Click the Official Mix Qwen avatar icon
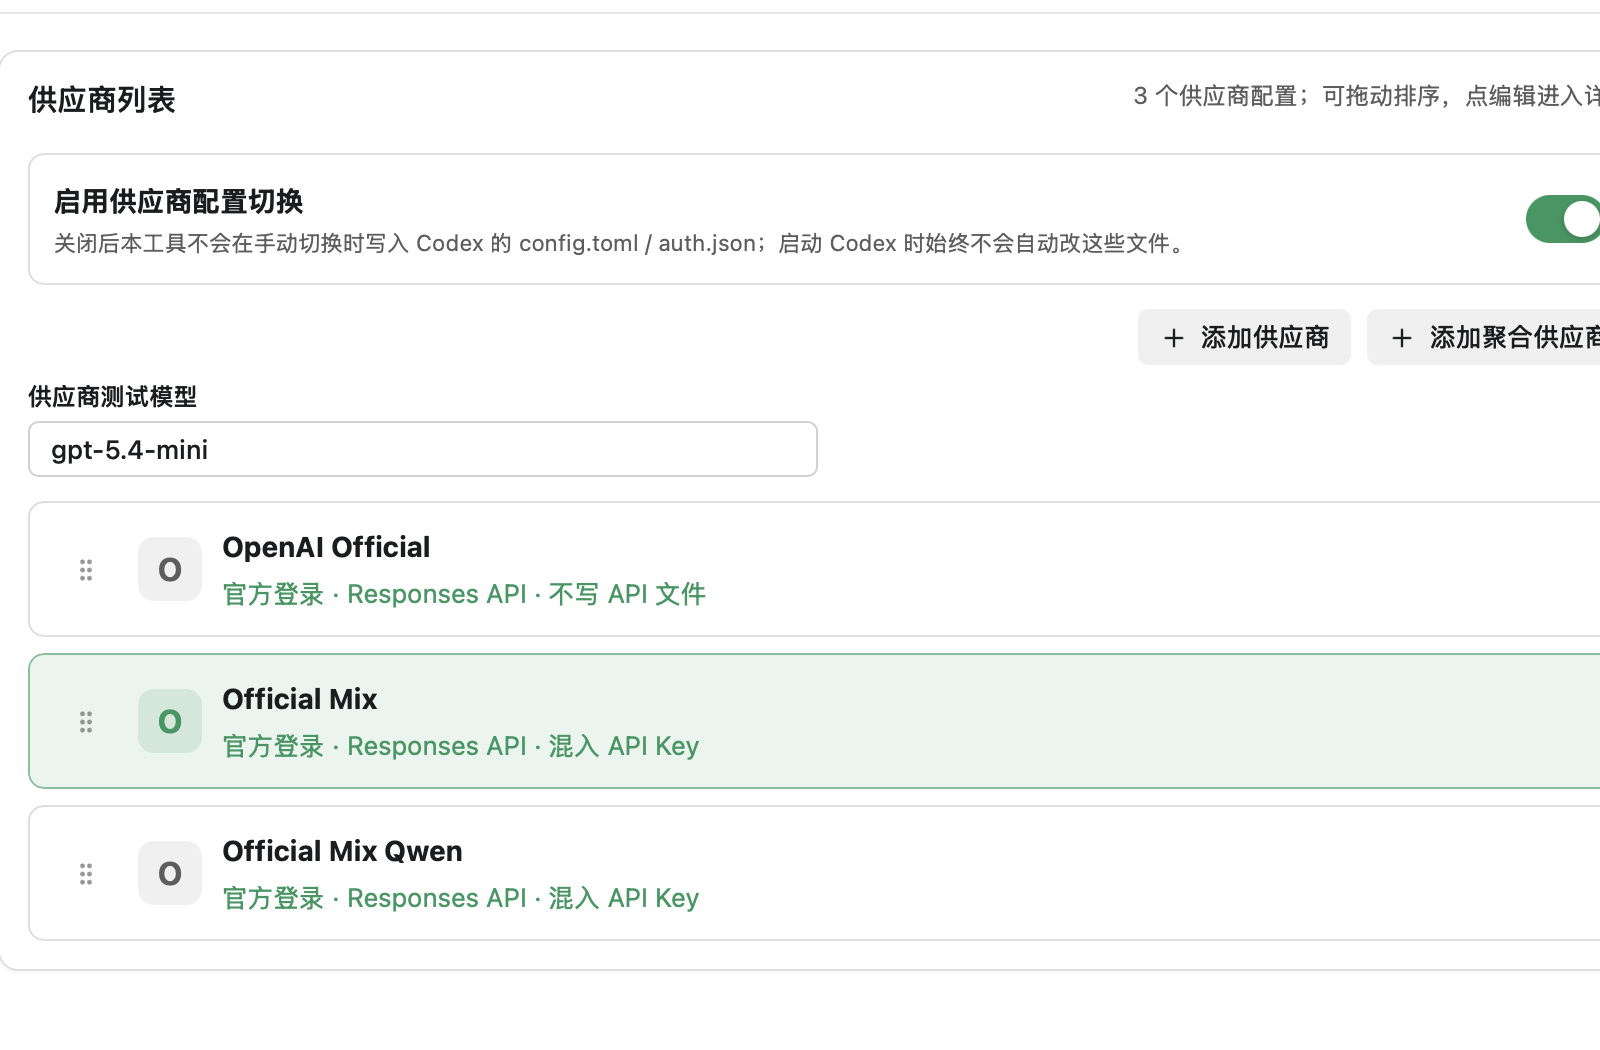Screen dimensions: 1600x1050 pos(170,873)
